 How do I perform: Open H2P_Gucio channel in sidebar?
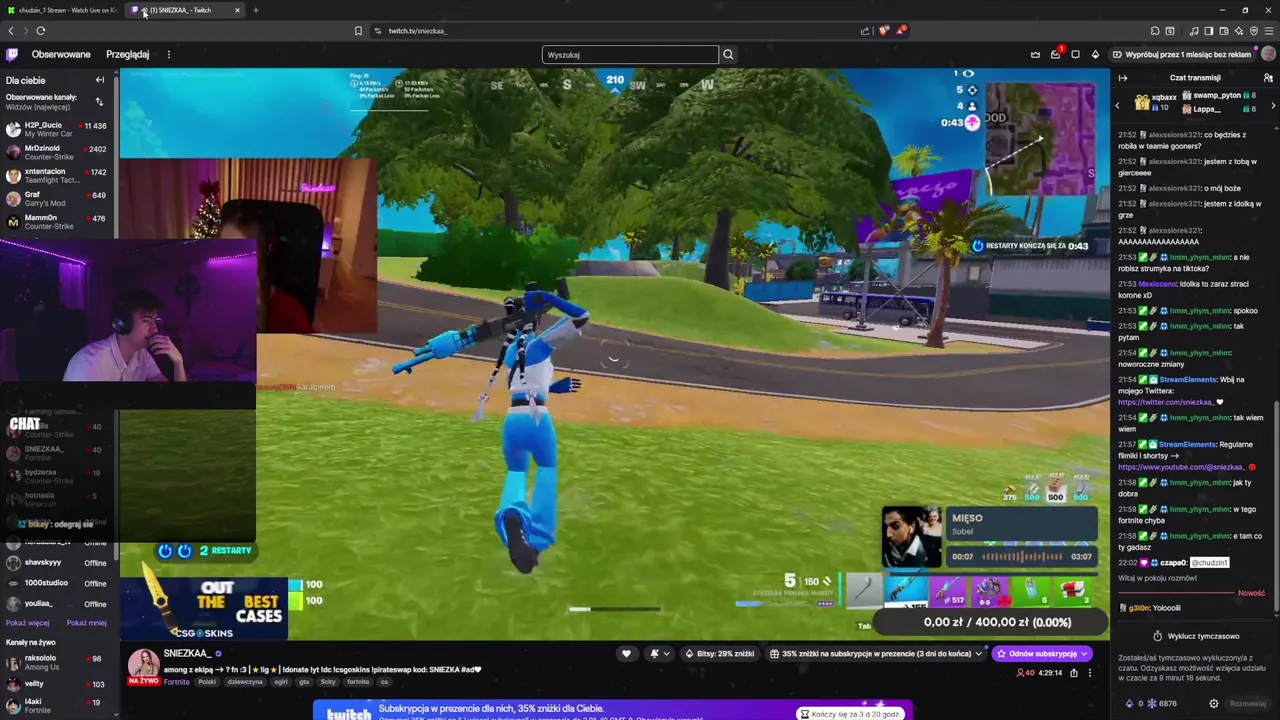[x=57, y=129]
